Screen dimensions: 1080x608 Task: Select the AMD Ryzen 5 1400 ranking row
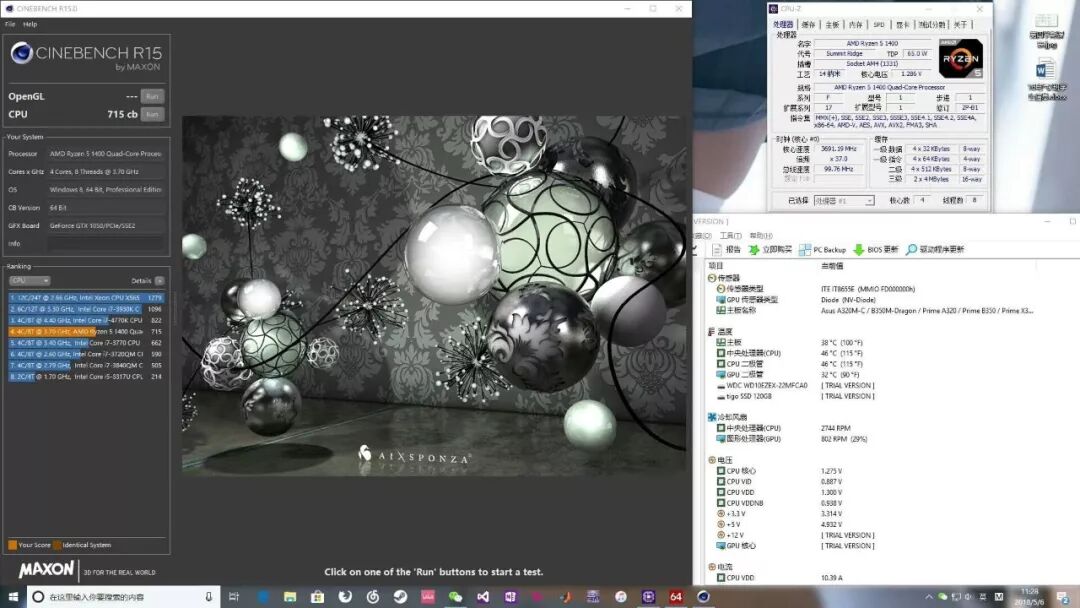(86, 331)
